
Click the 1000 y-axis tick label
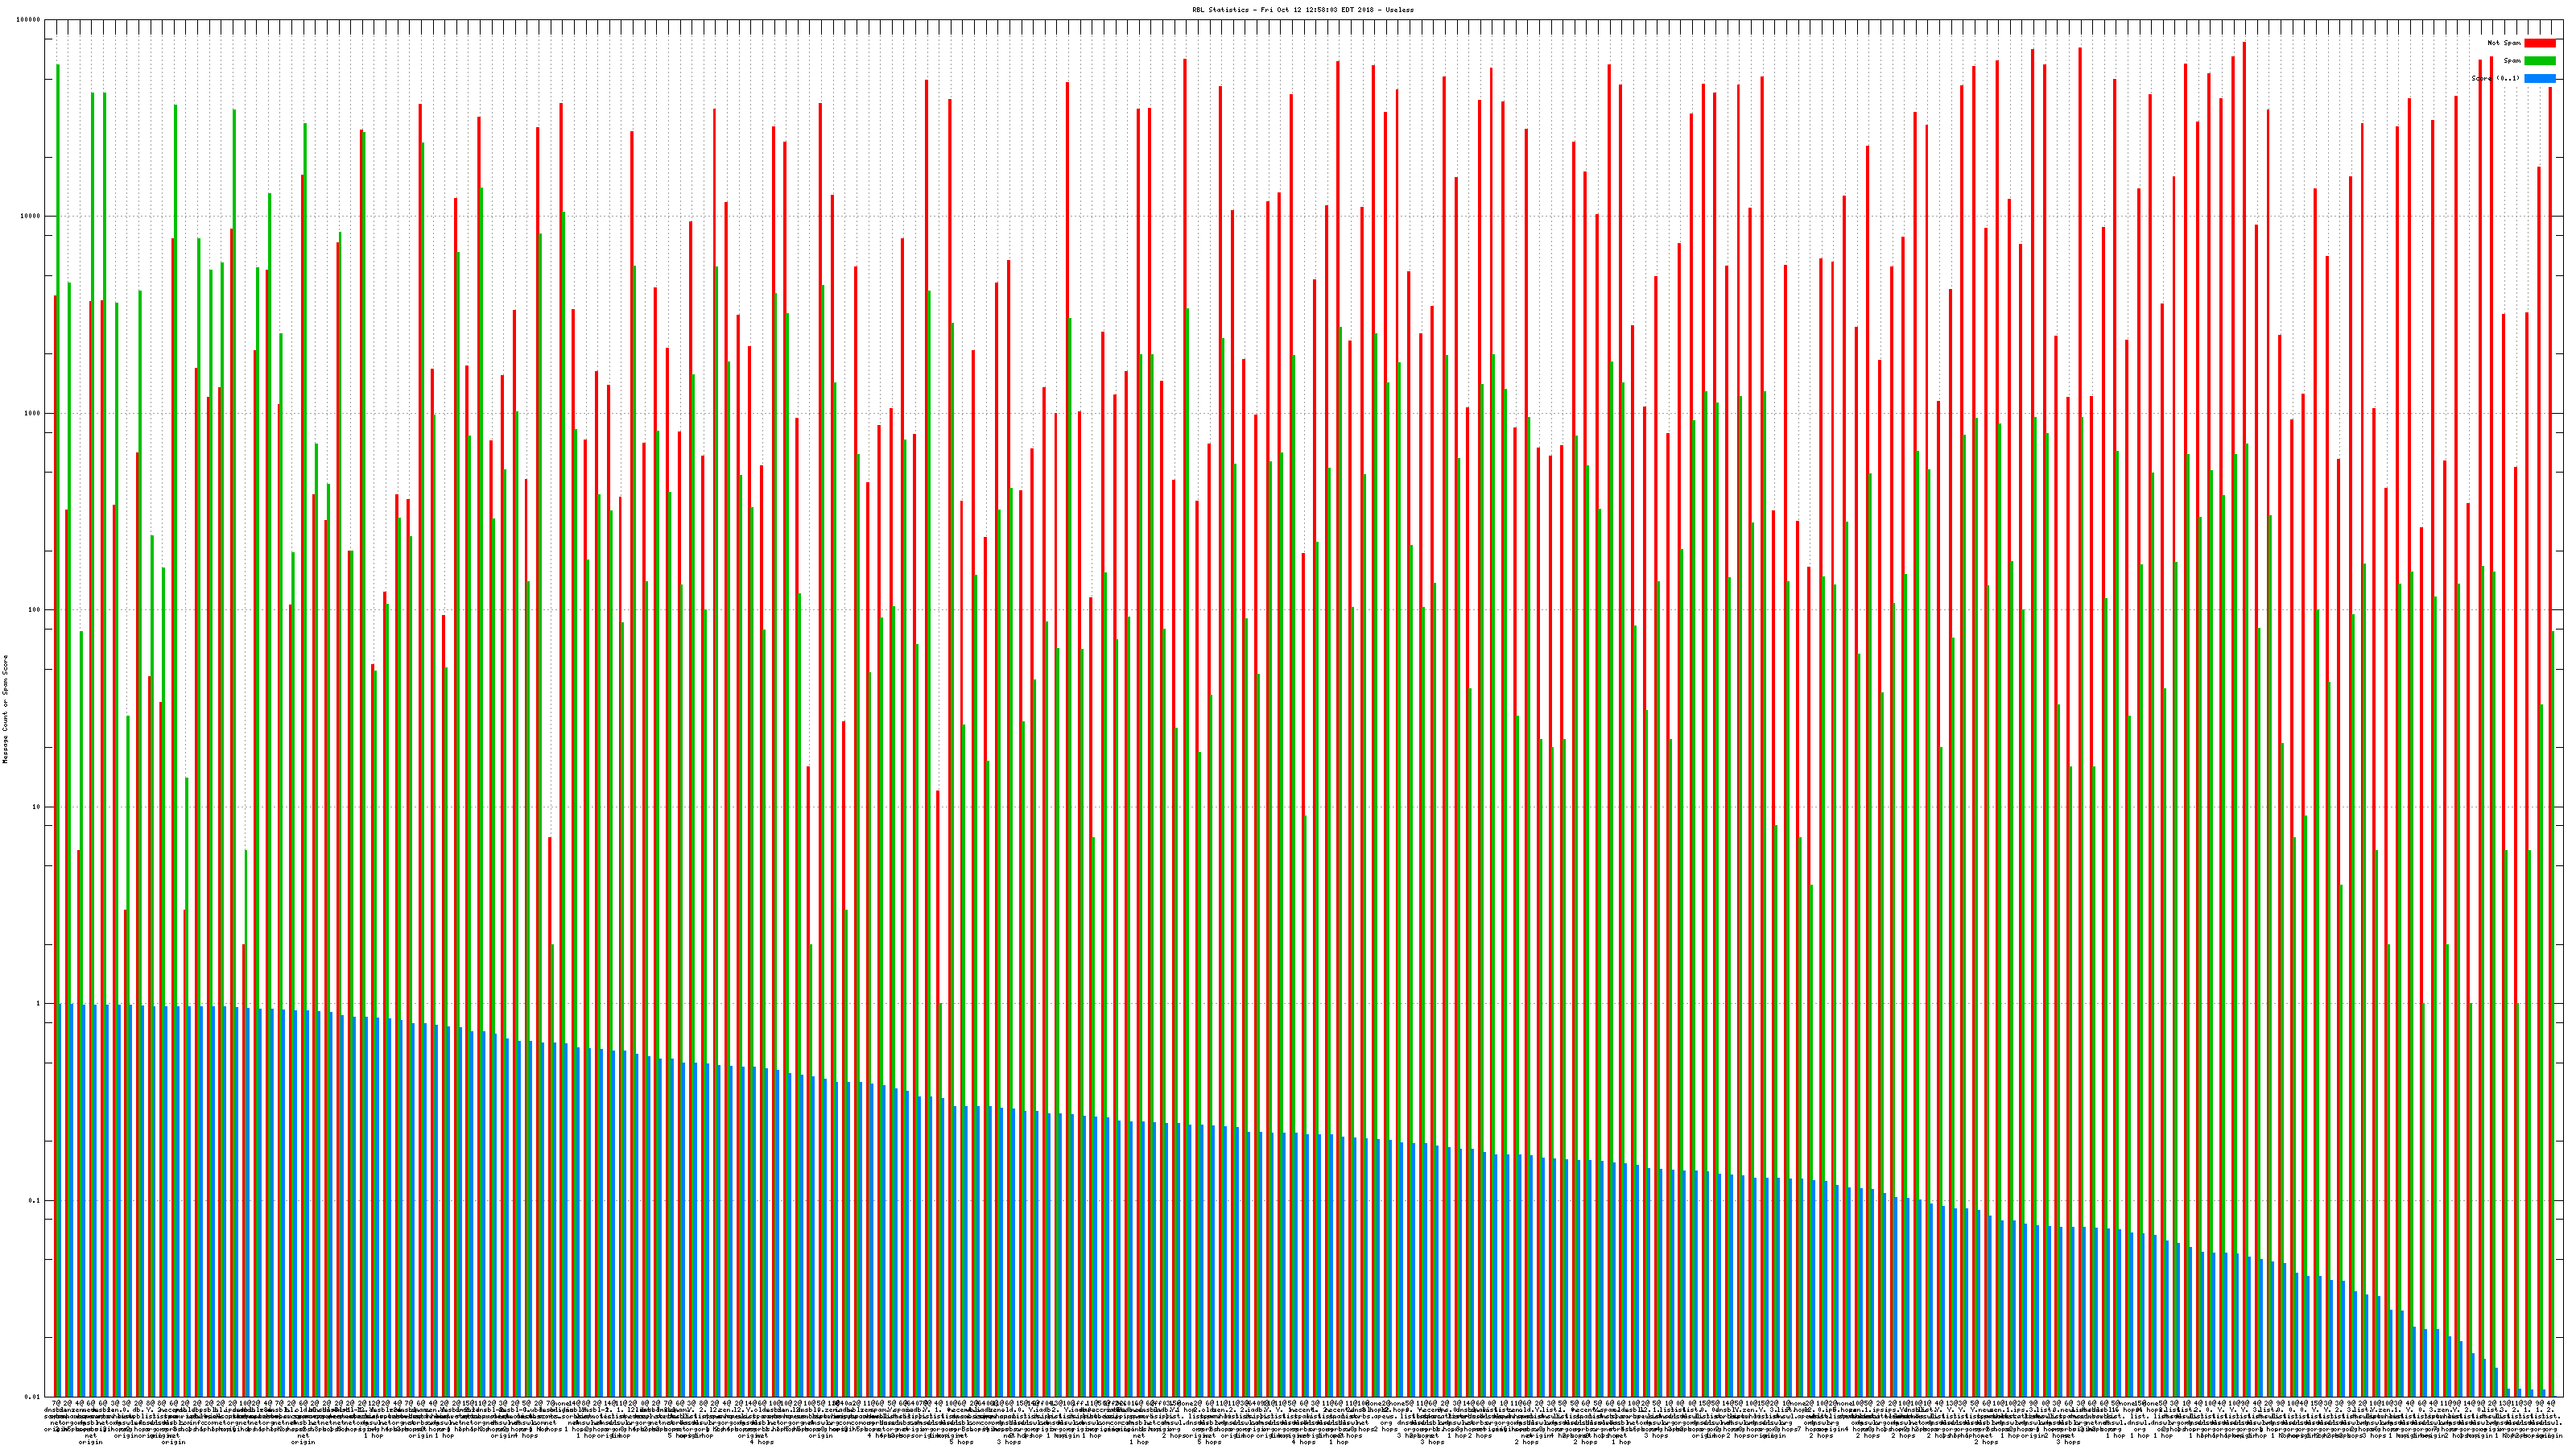(x=33, y=413)
